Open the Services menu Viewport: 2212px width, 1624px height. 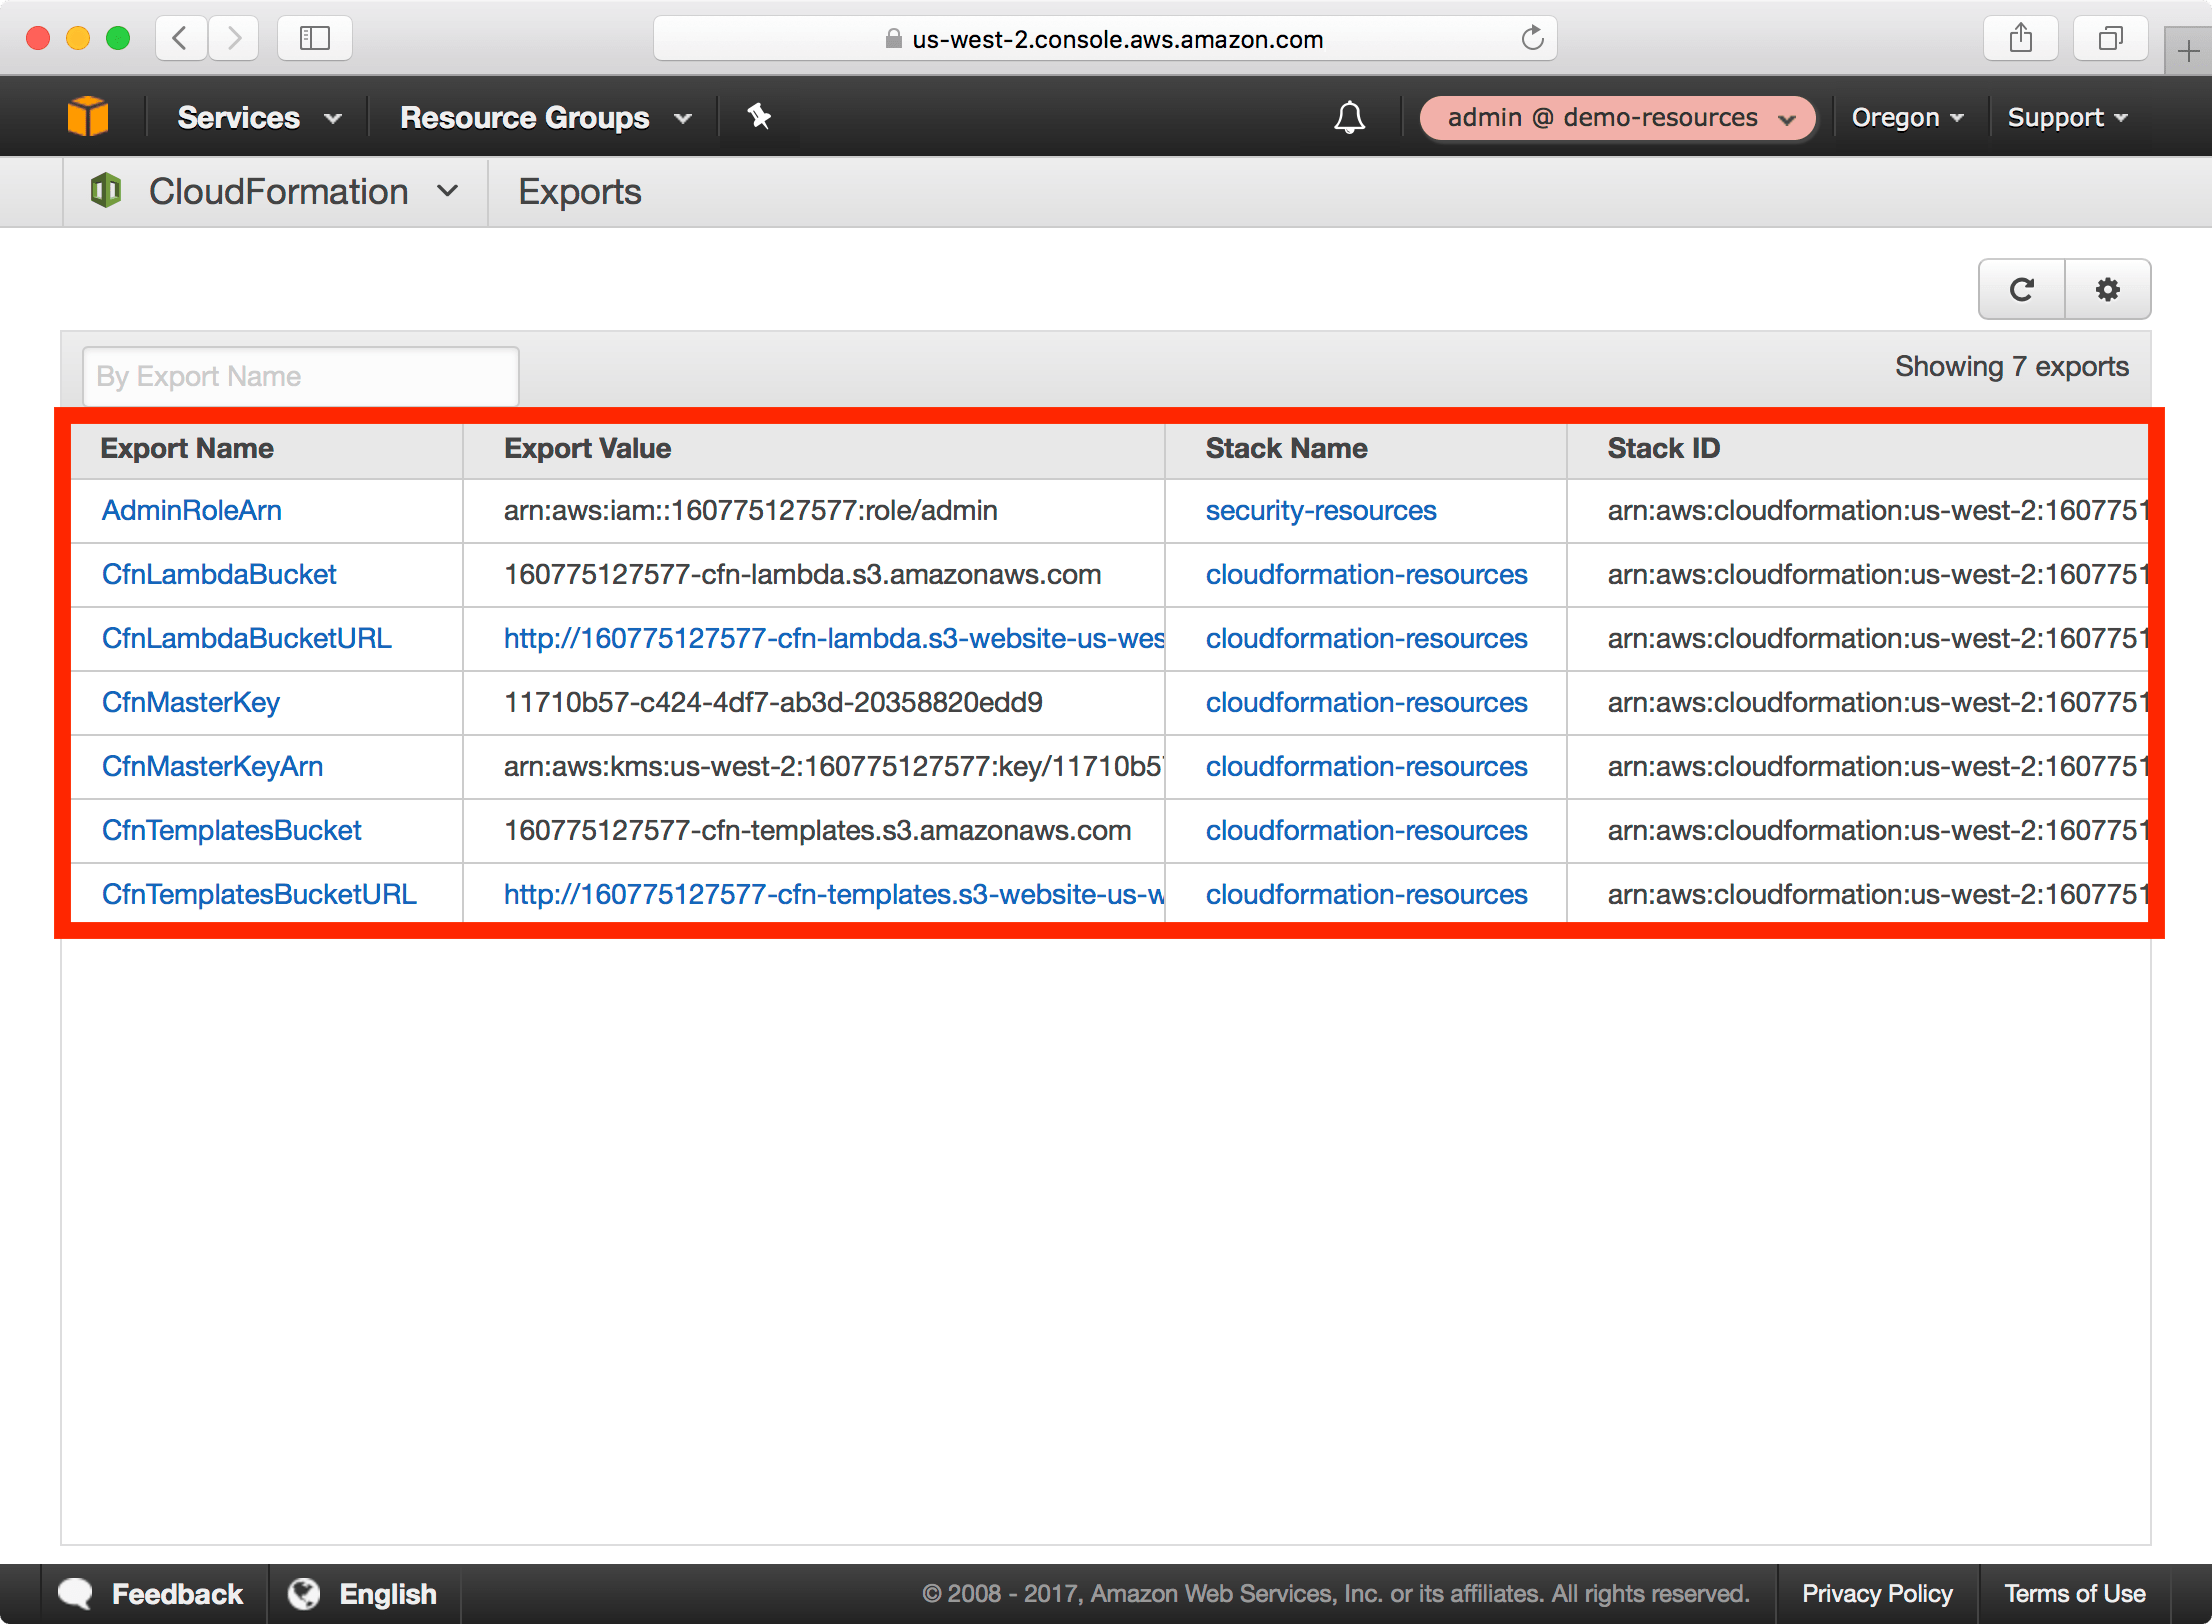[257, 117]
